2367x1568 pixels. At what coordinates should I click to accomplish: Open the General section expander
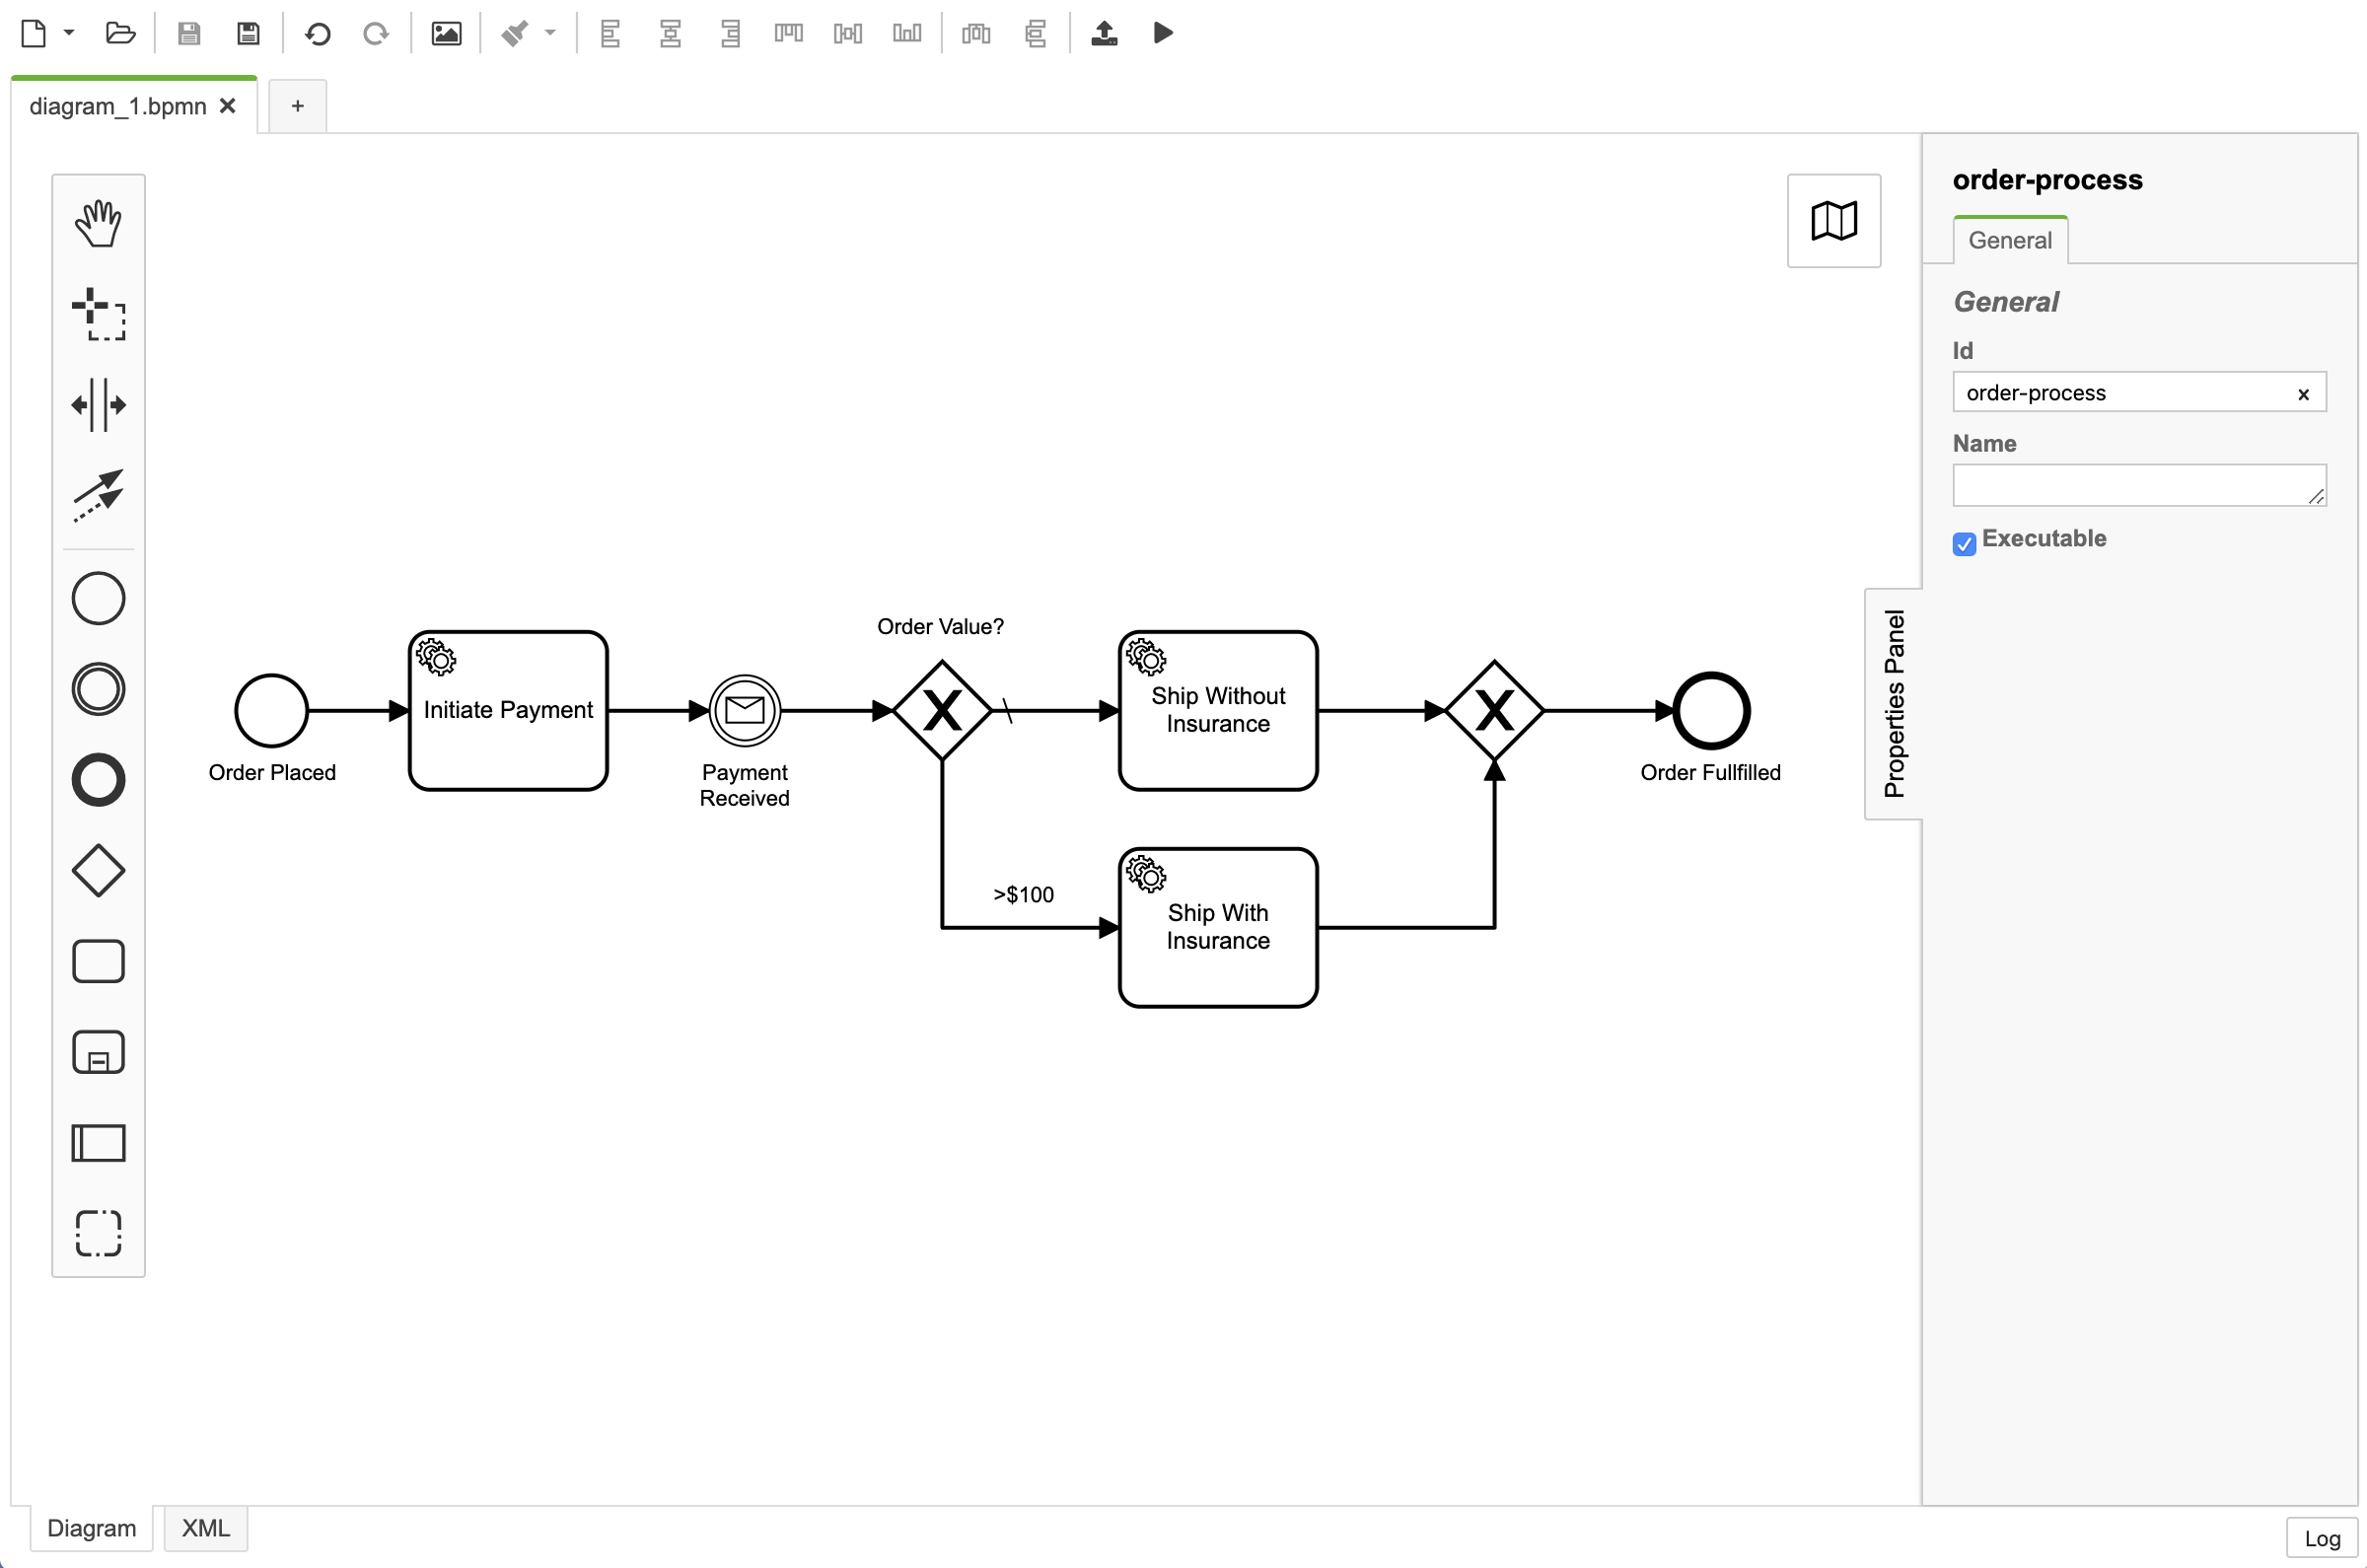[2008, 301]
